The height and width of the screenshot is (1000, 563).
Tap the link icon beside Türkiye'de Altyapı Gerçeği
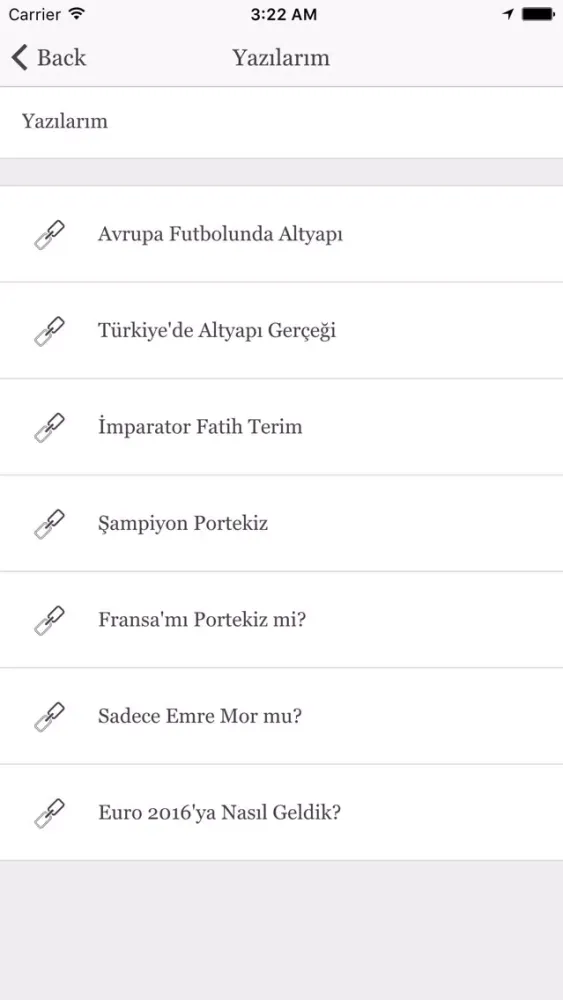pos(49,331)
